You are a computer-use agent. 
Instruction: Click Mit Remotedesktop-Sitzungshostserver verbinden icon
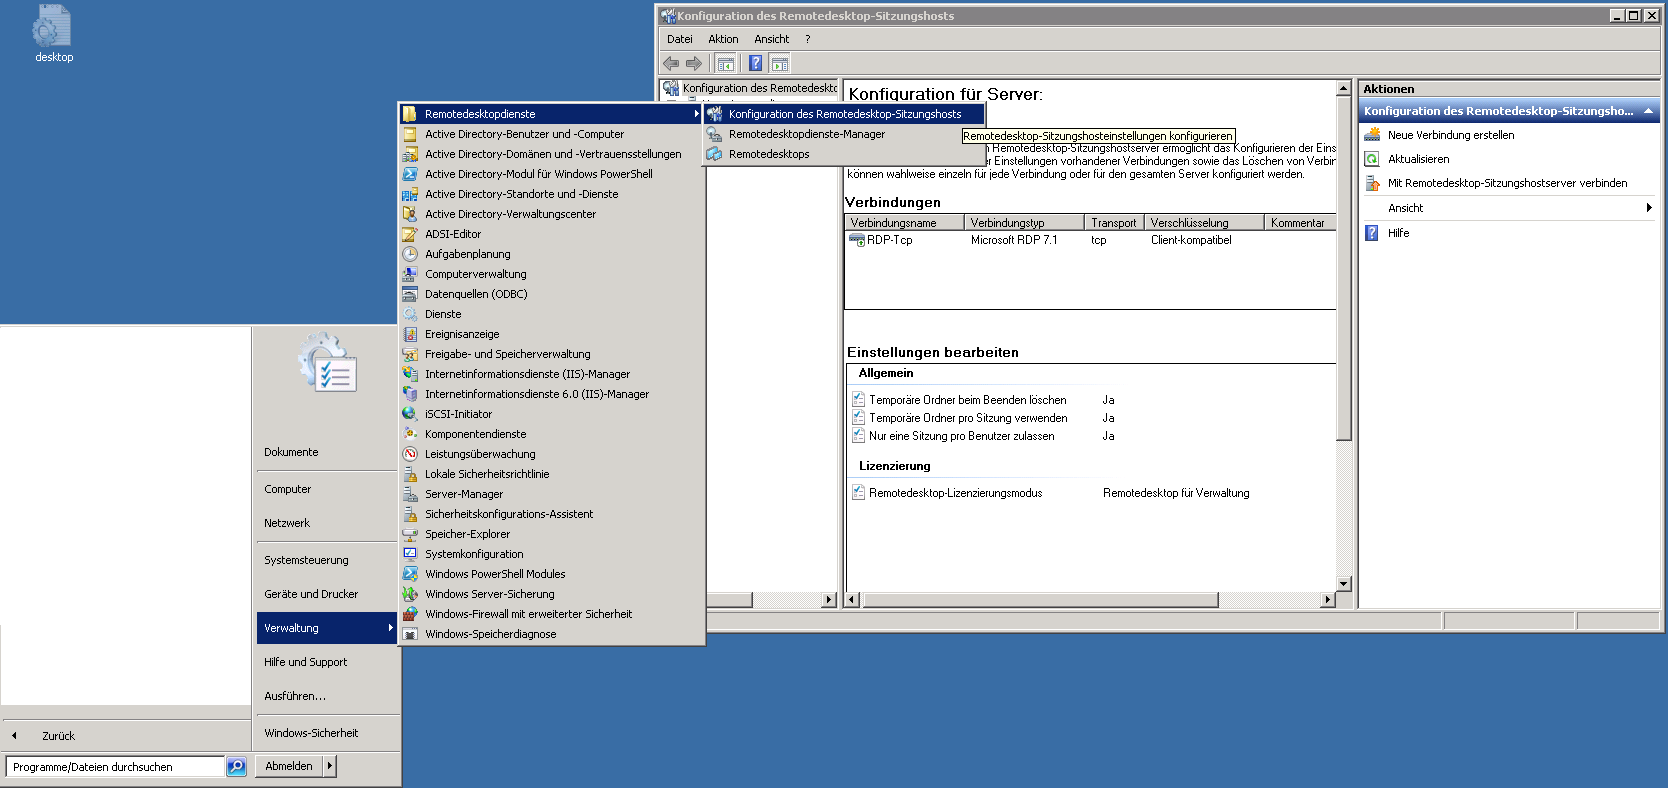(1372, 183)
